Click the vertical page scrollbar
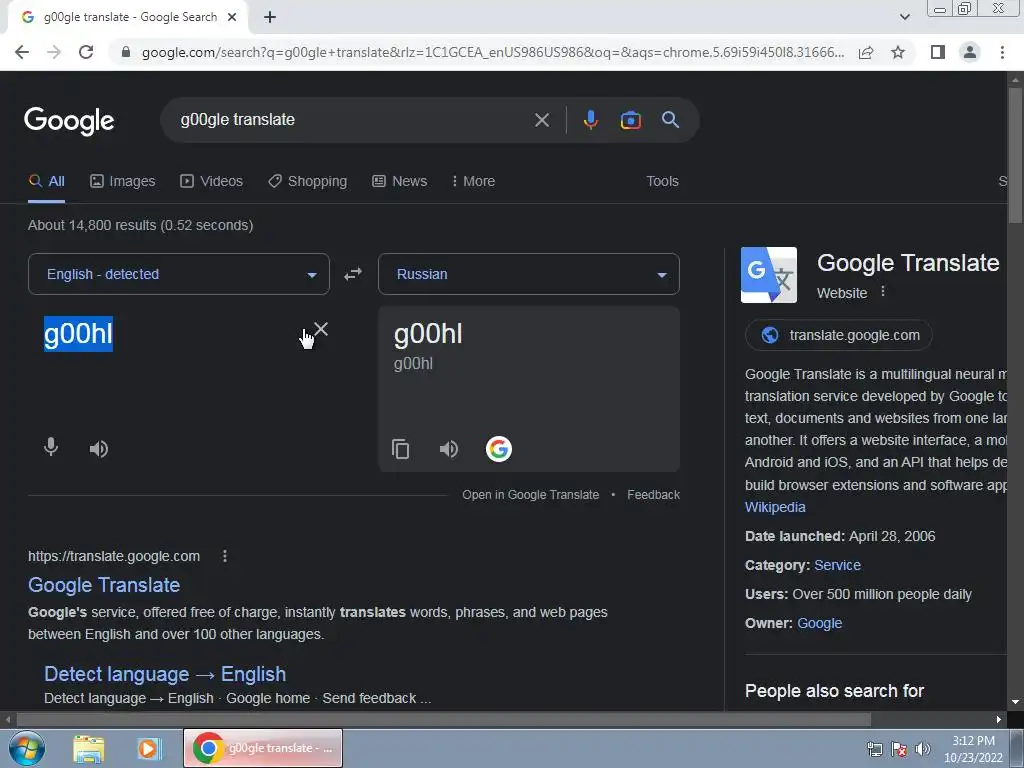Screen dimensions: 1024x768 pyautogui.click(x=1015, y=155)
